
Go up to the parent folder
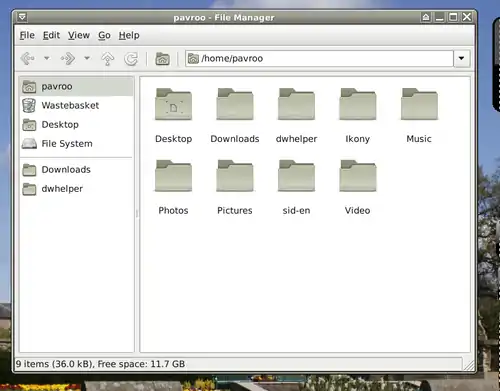107,59
